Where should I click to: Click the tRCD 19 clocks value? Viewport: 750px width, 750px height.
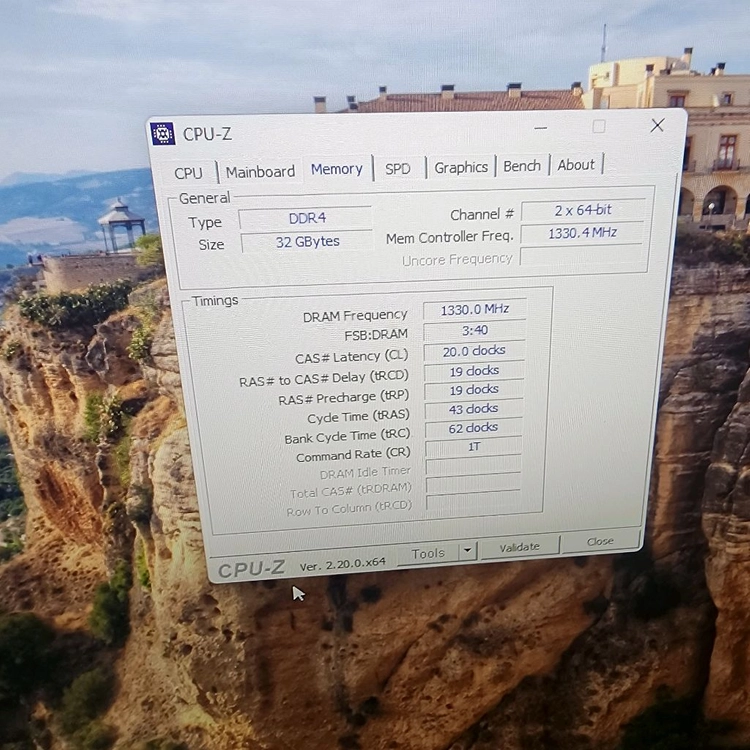point(474,371)
